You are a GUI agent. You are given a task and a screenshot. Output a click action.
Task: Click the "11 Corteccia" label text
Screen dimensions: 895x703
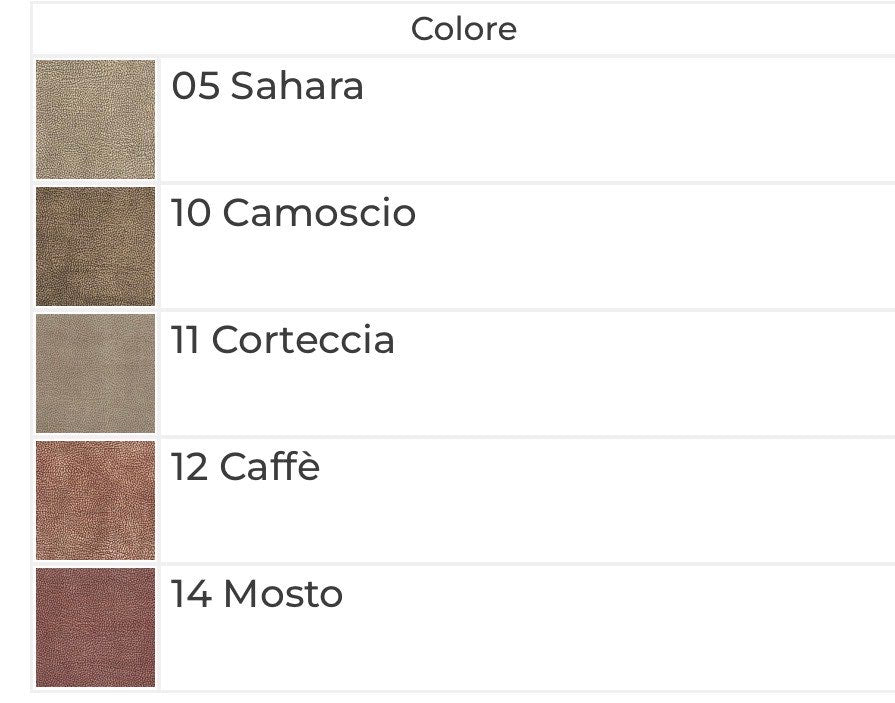coord(283,340)
